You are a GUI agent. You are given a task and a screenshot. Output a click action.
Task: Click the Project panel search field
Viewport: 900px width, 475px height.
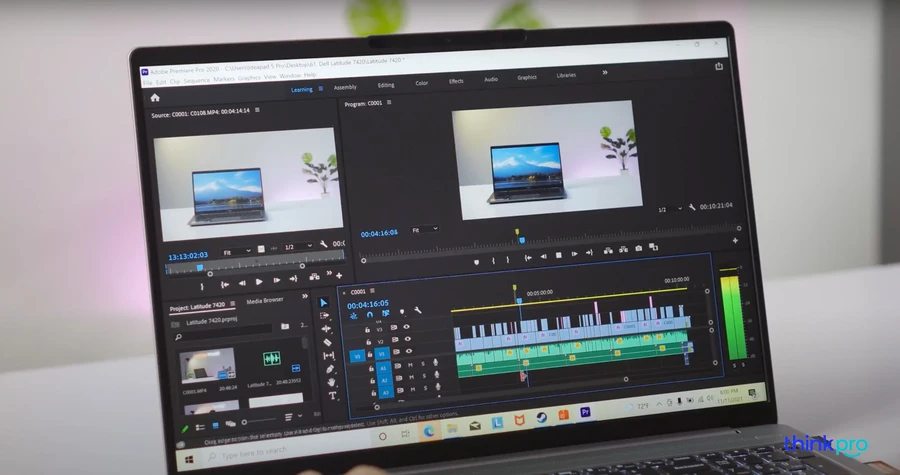224,332
